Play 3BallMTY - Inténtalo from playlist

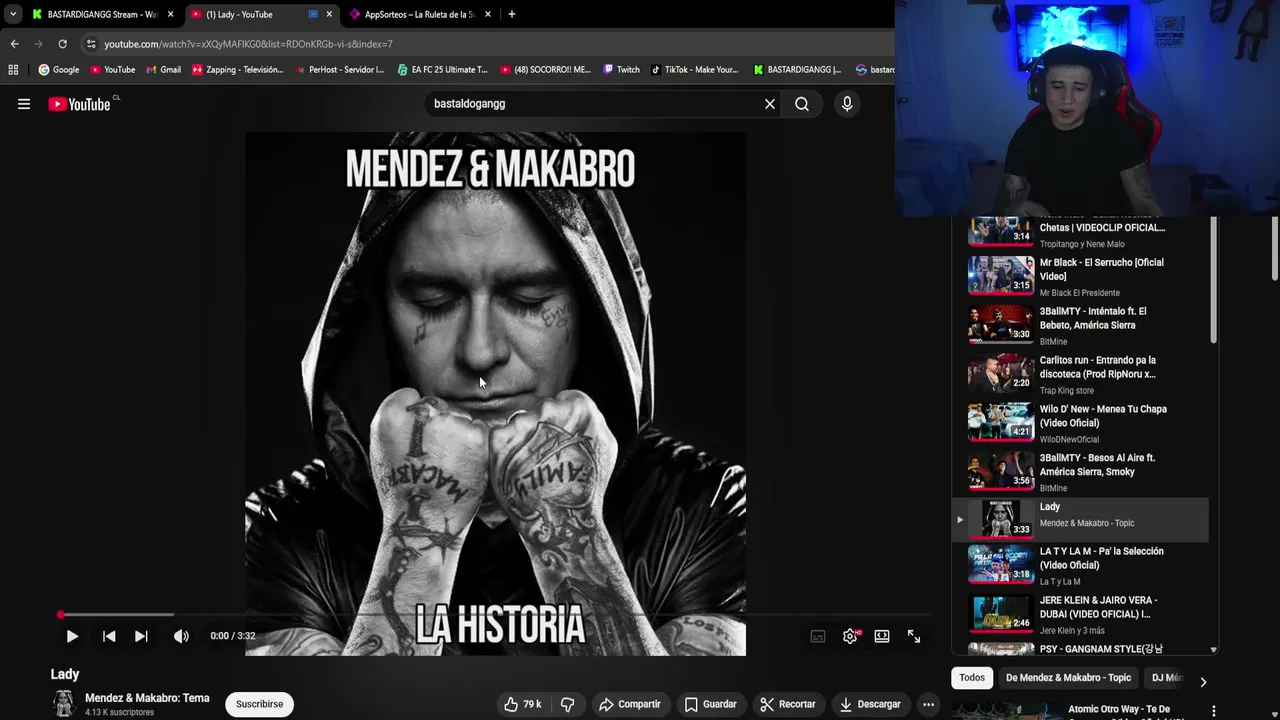[1080, 326]
